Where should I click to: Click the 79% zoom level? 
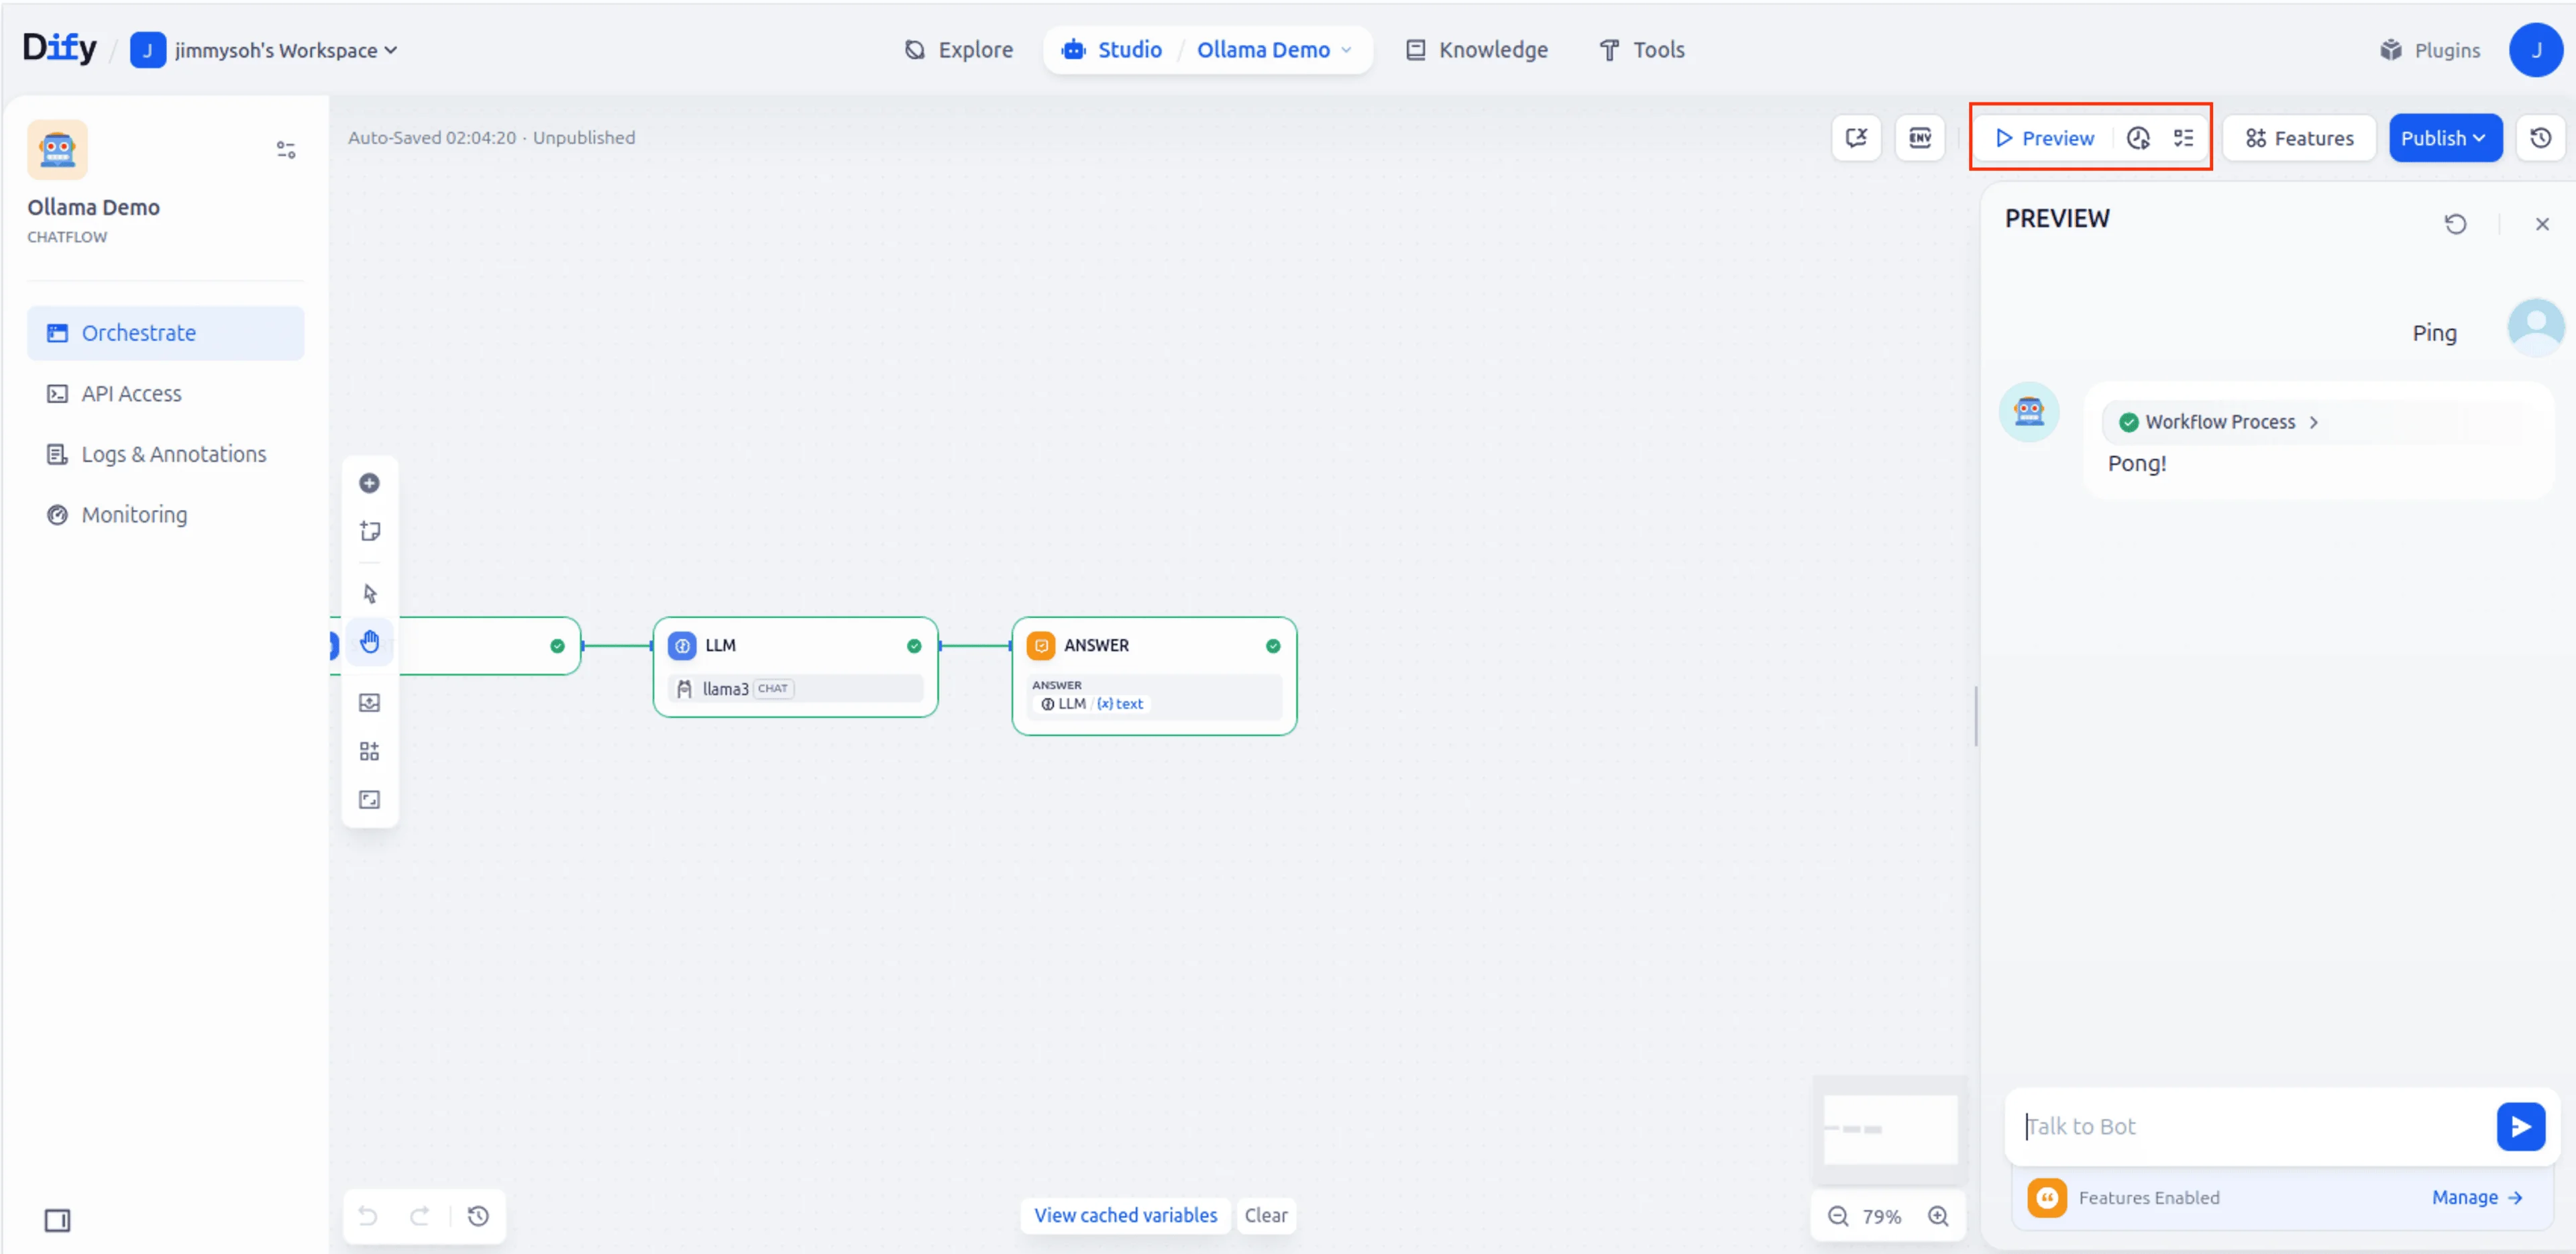pos(1881,1217)
